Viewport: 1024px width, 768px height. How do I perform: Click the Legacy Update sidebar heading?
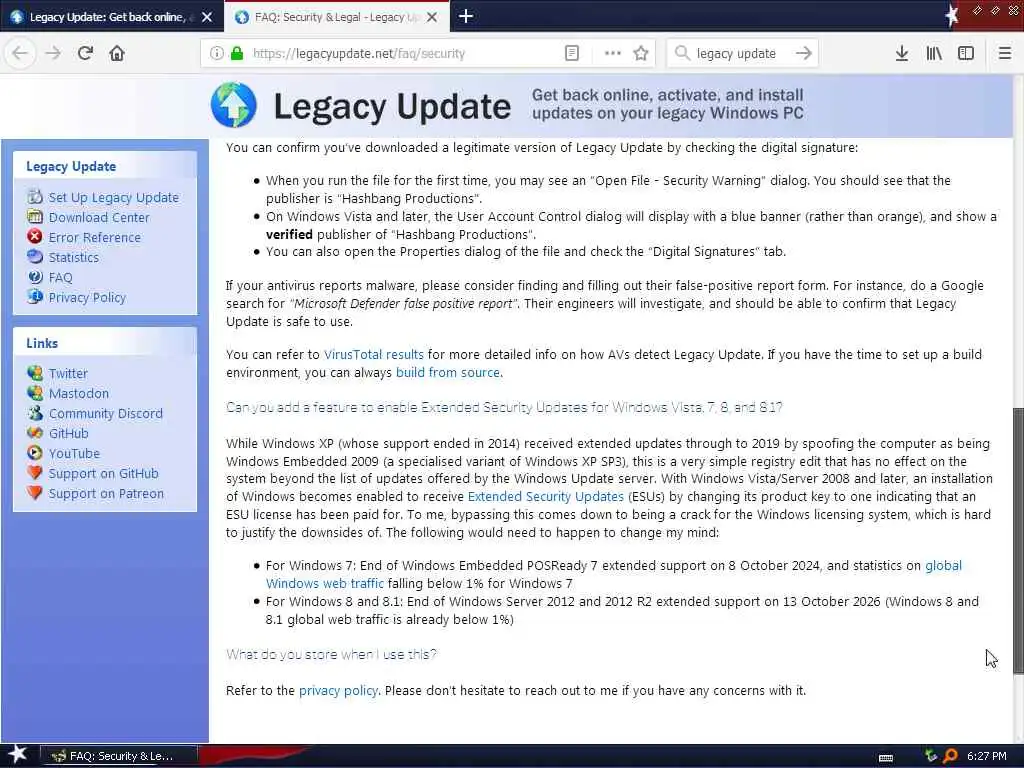tap(71, 167)
